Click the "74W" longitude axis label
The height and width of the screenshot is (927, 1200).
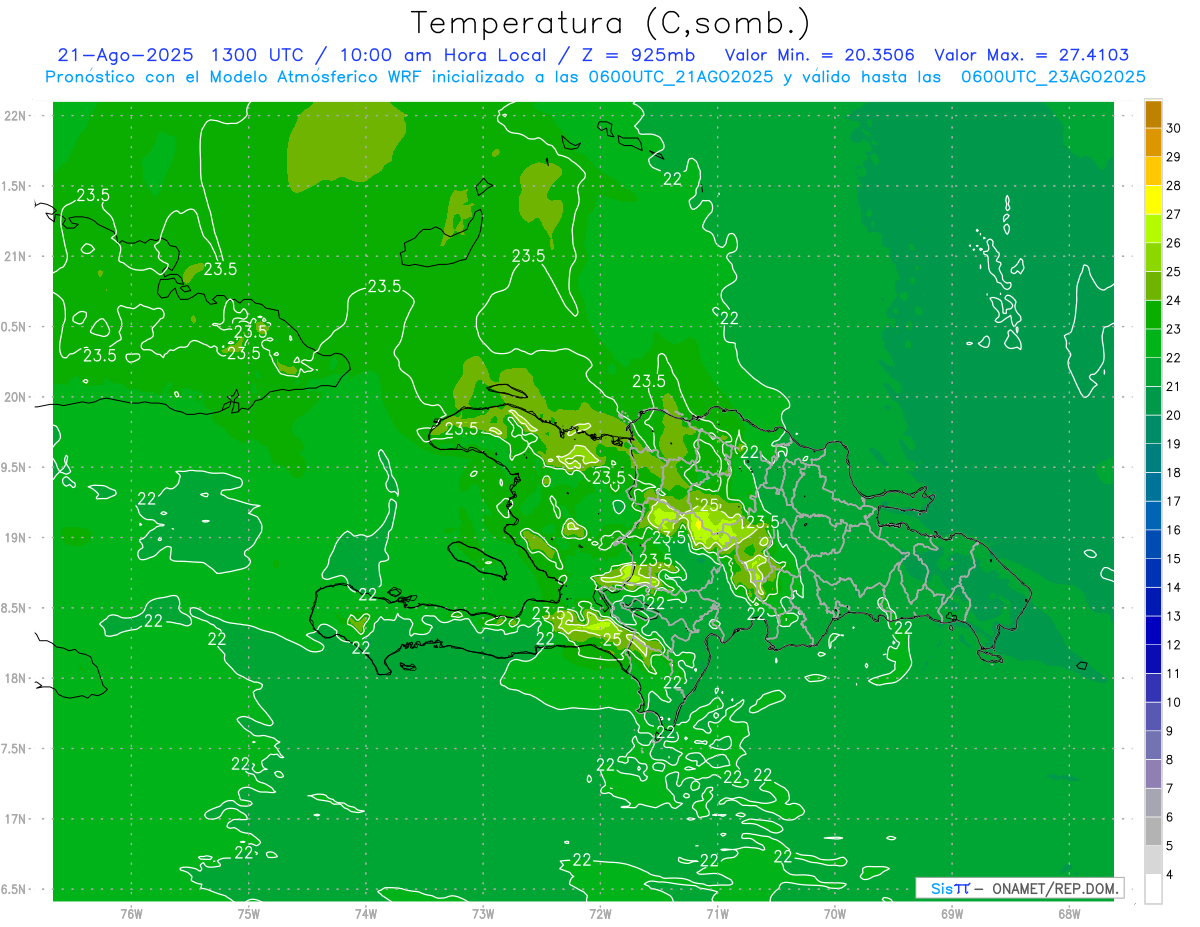coord(366,913)
